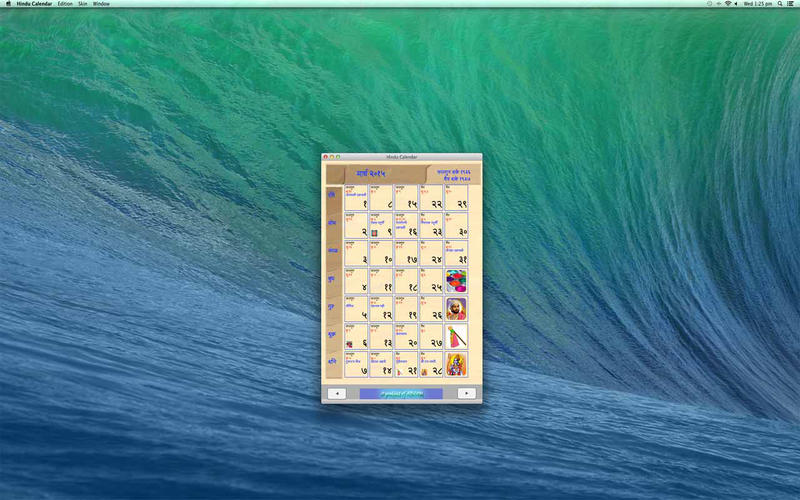Select date 25 (२५) cell
Viewport: 800px width, 500px height.
pyautogui.click(x=431, y=281)
